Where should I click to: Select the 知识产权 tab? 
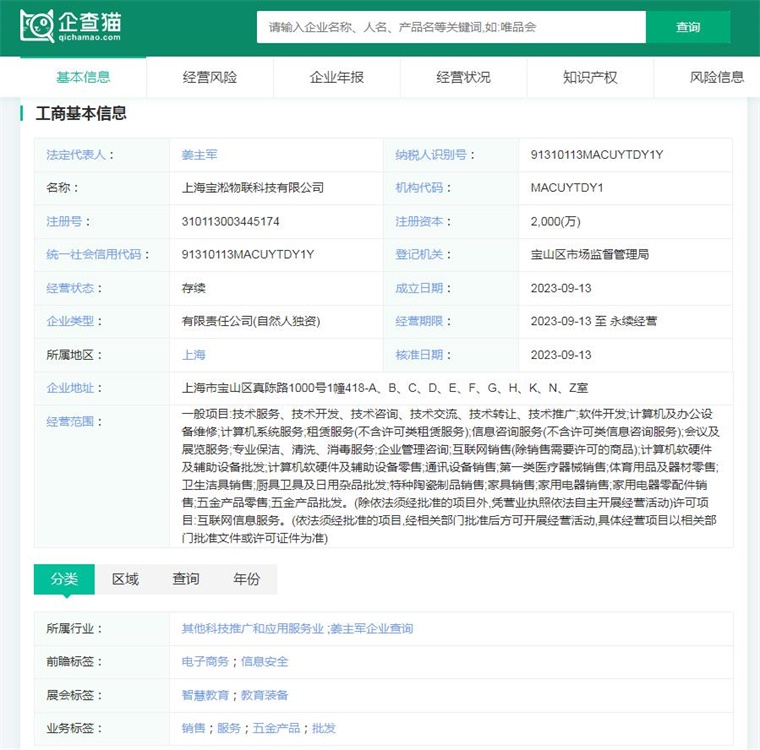[590, 77]
